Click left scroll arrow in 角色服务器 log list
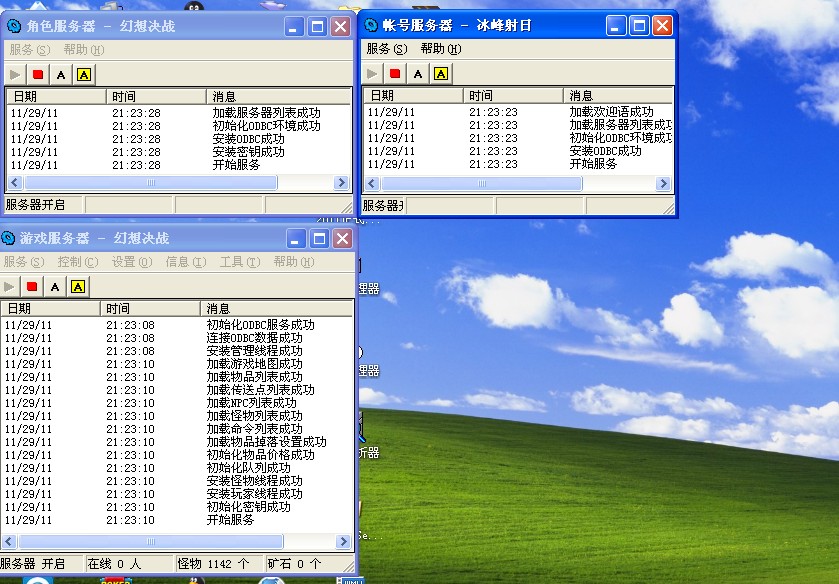839x584 pixels. (14, 184)
